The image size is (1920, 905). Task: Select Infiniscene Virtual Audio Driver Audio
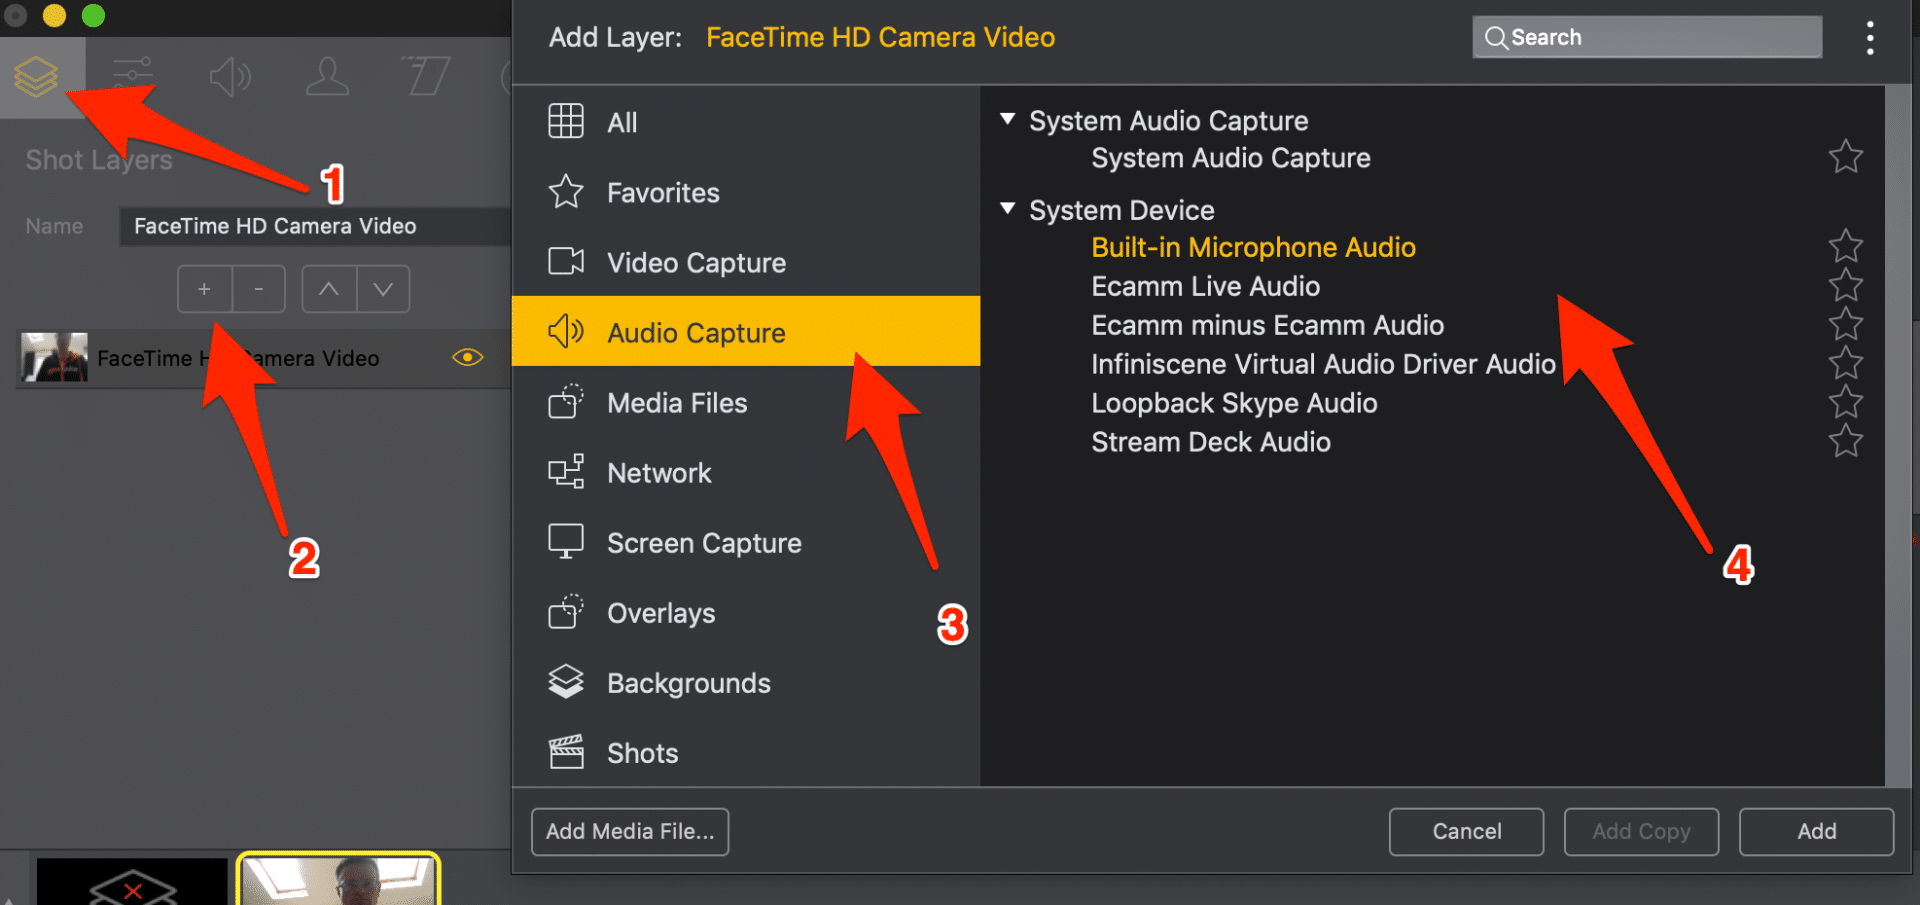click(1323, 364)
